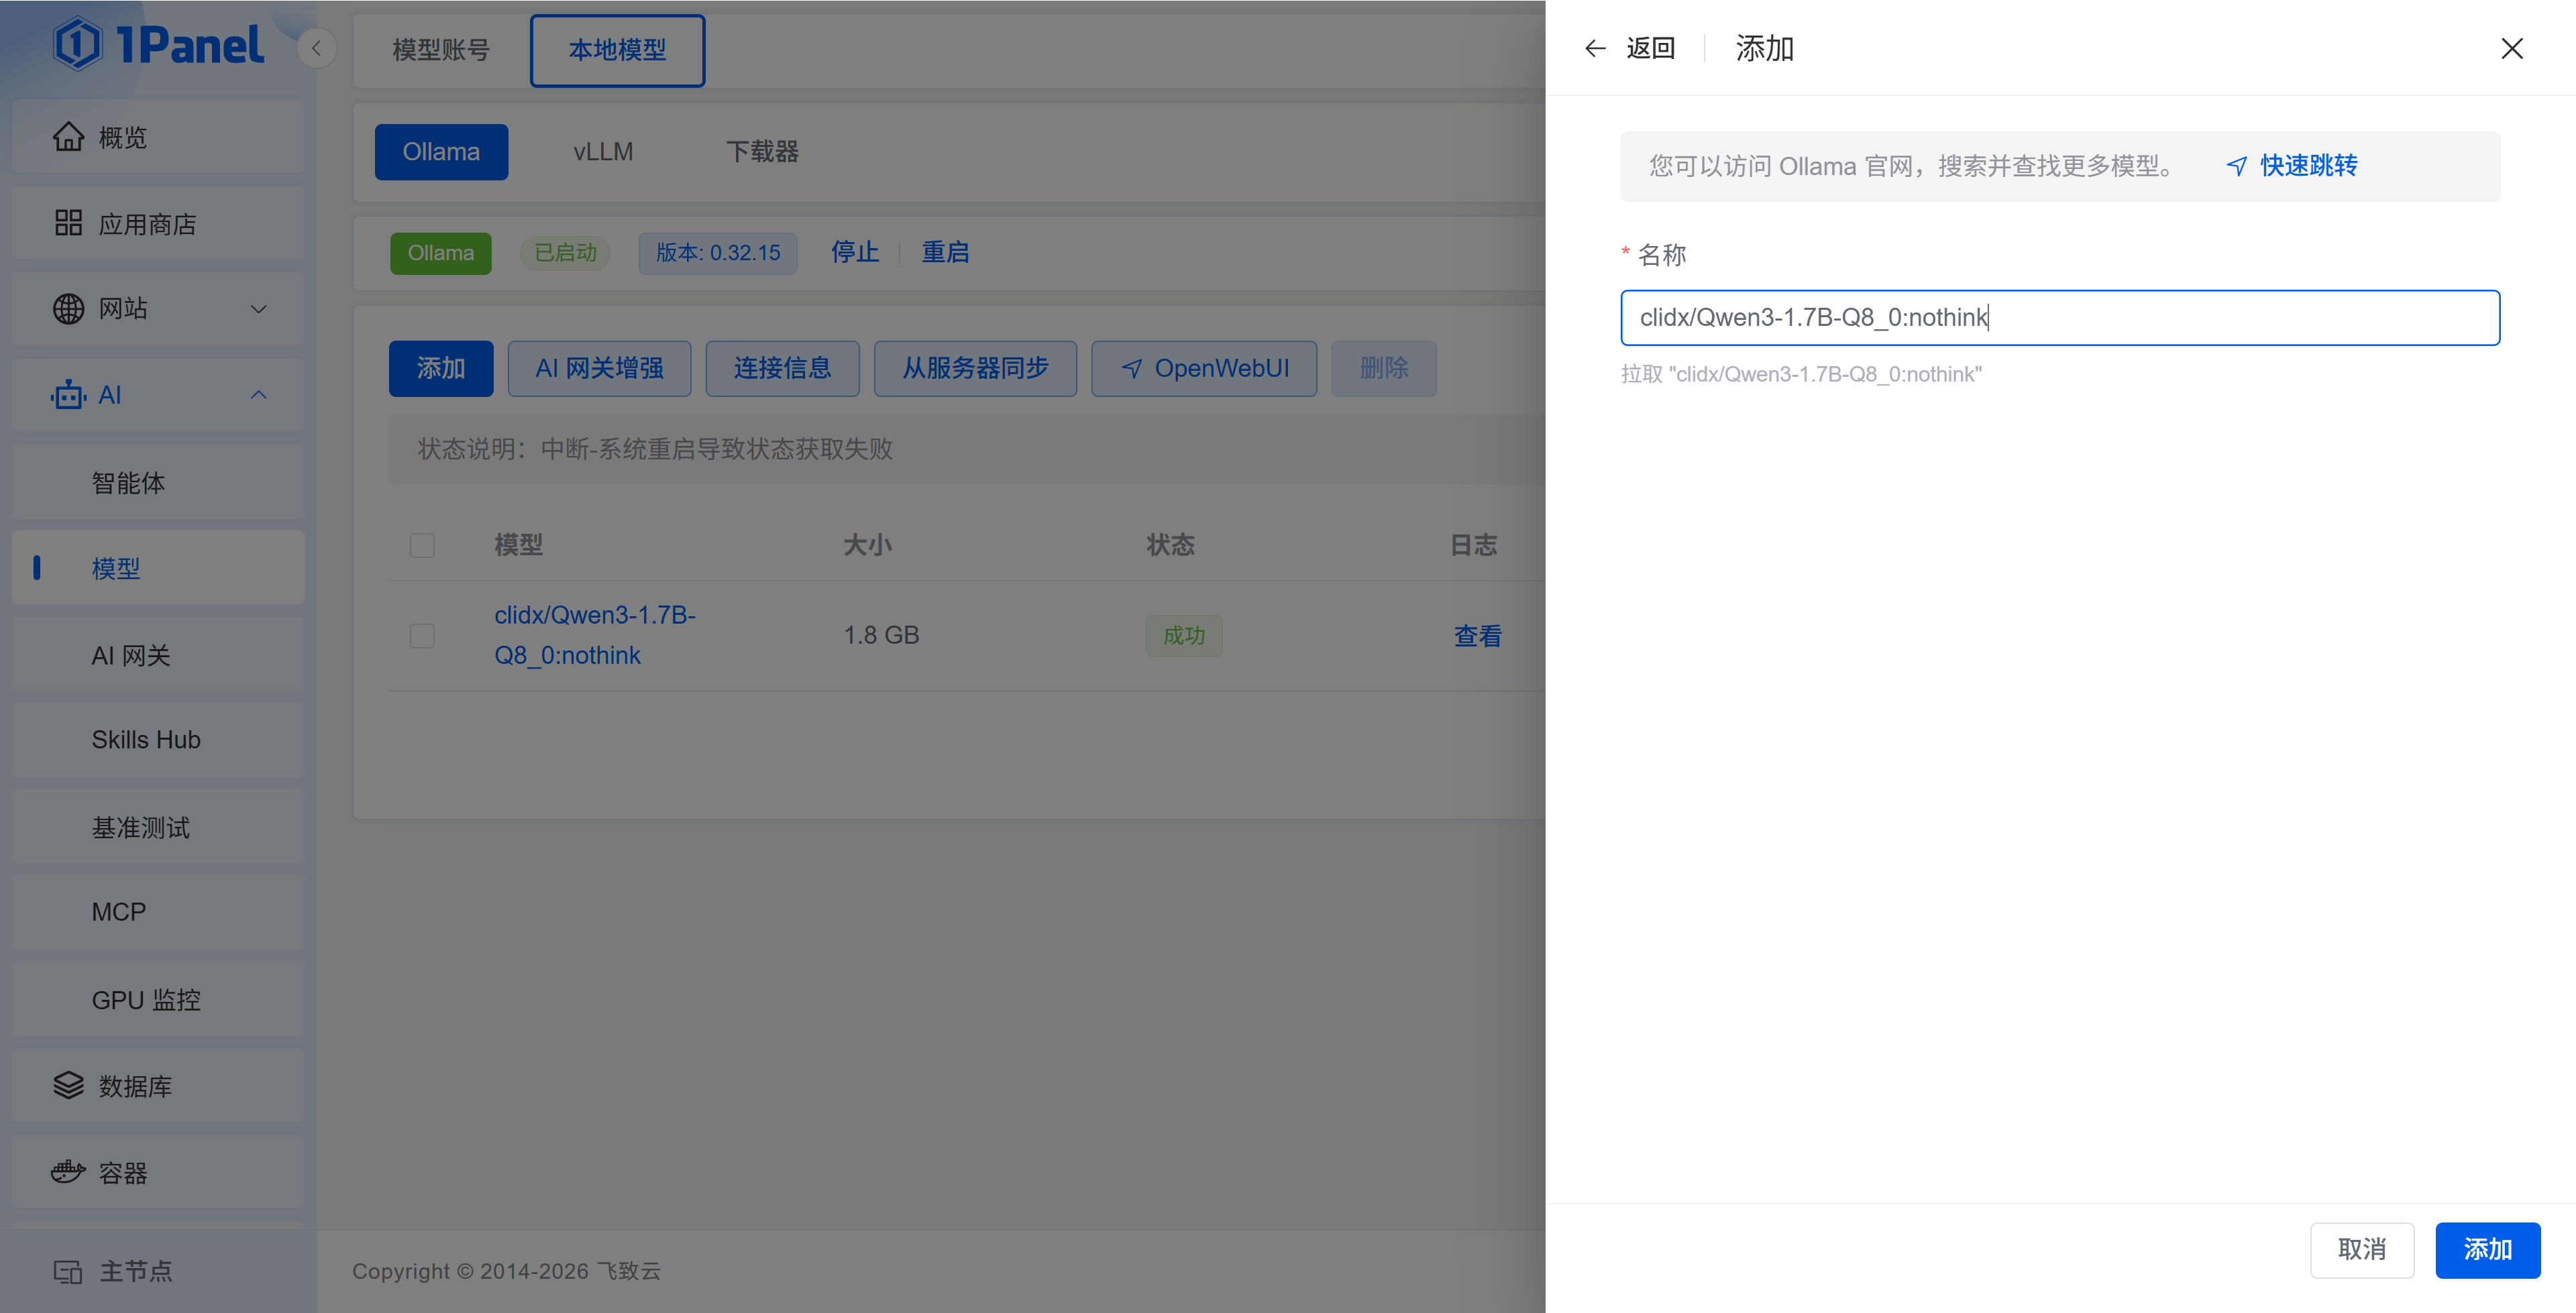The height and width of the screenshot is (1313, 2576).
Task: Select the 下载器 tab
Action: point(762,152)
